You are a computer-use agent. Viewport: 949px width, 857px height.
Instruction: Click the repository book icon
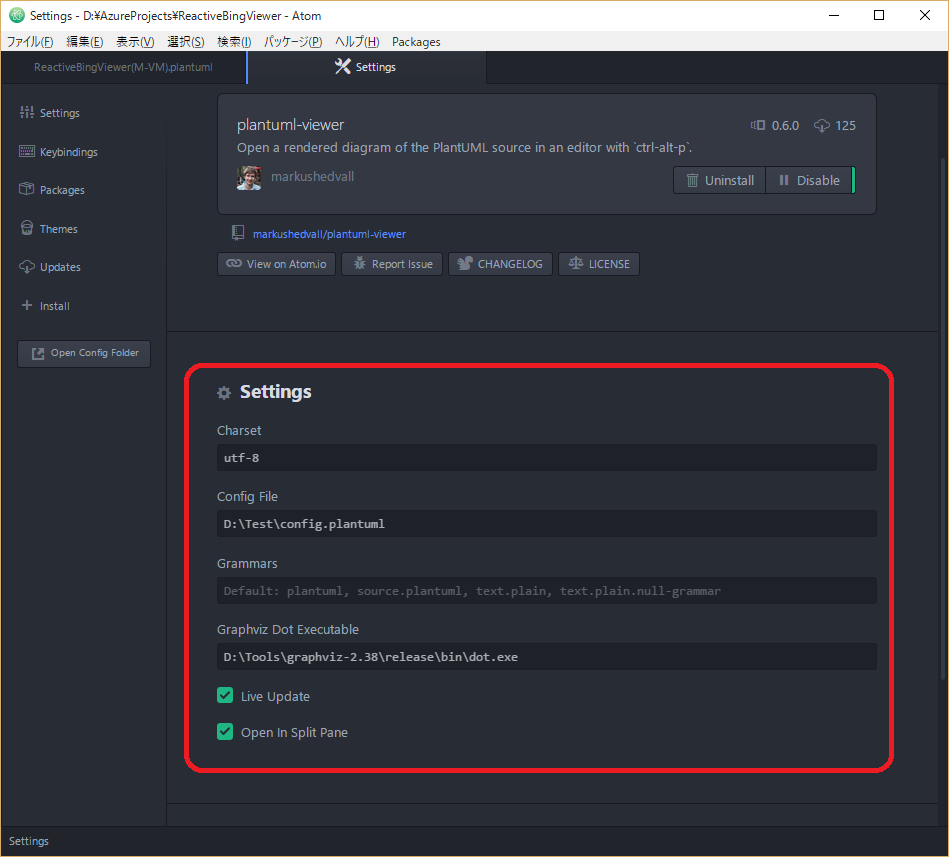coord(238,233)
